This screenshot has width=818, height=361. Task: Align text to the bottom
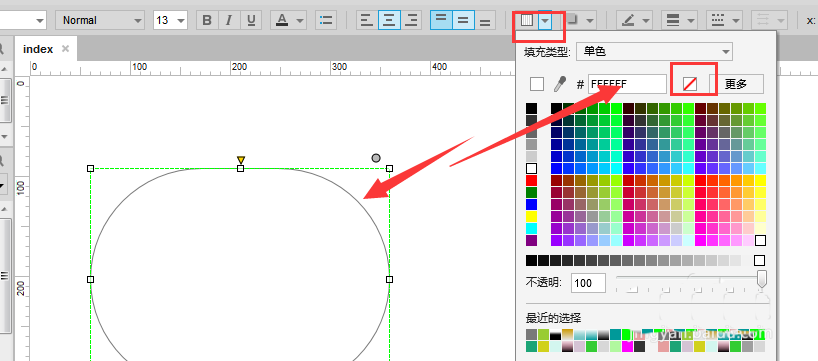click(485, 20)
